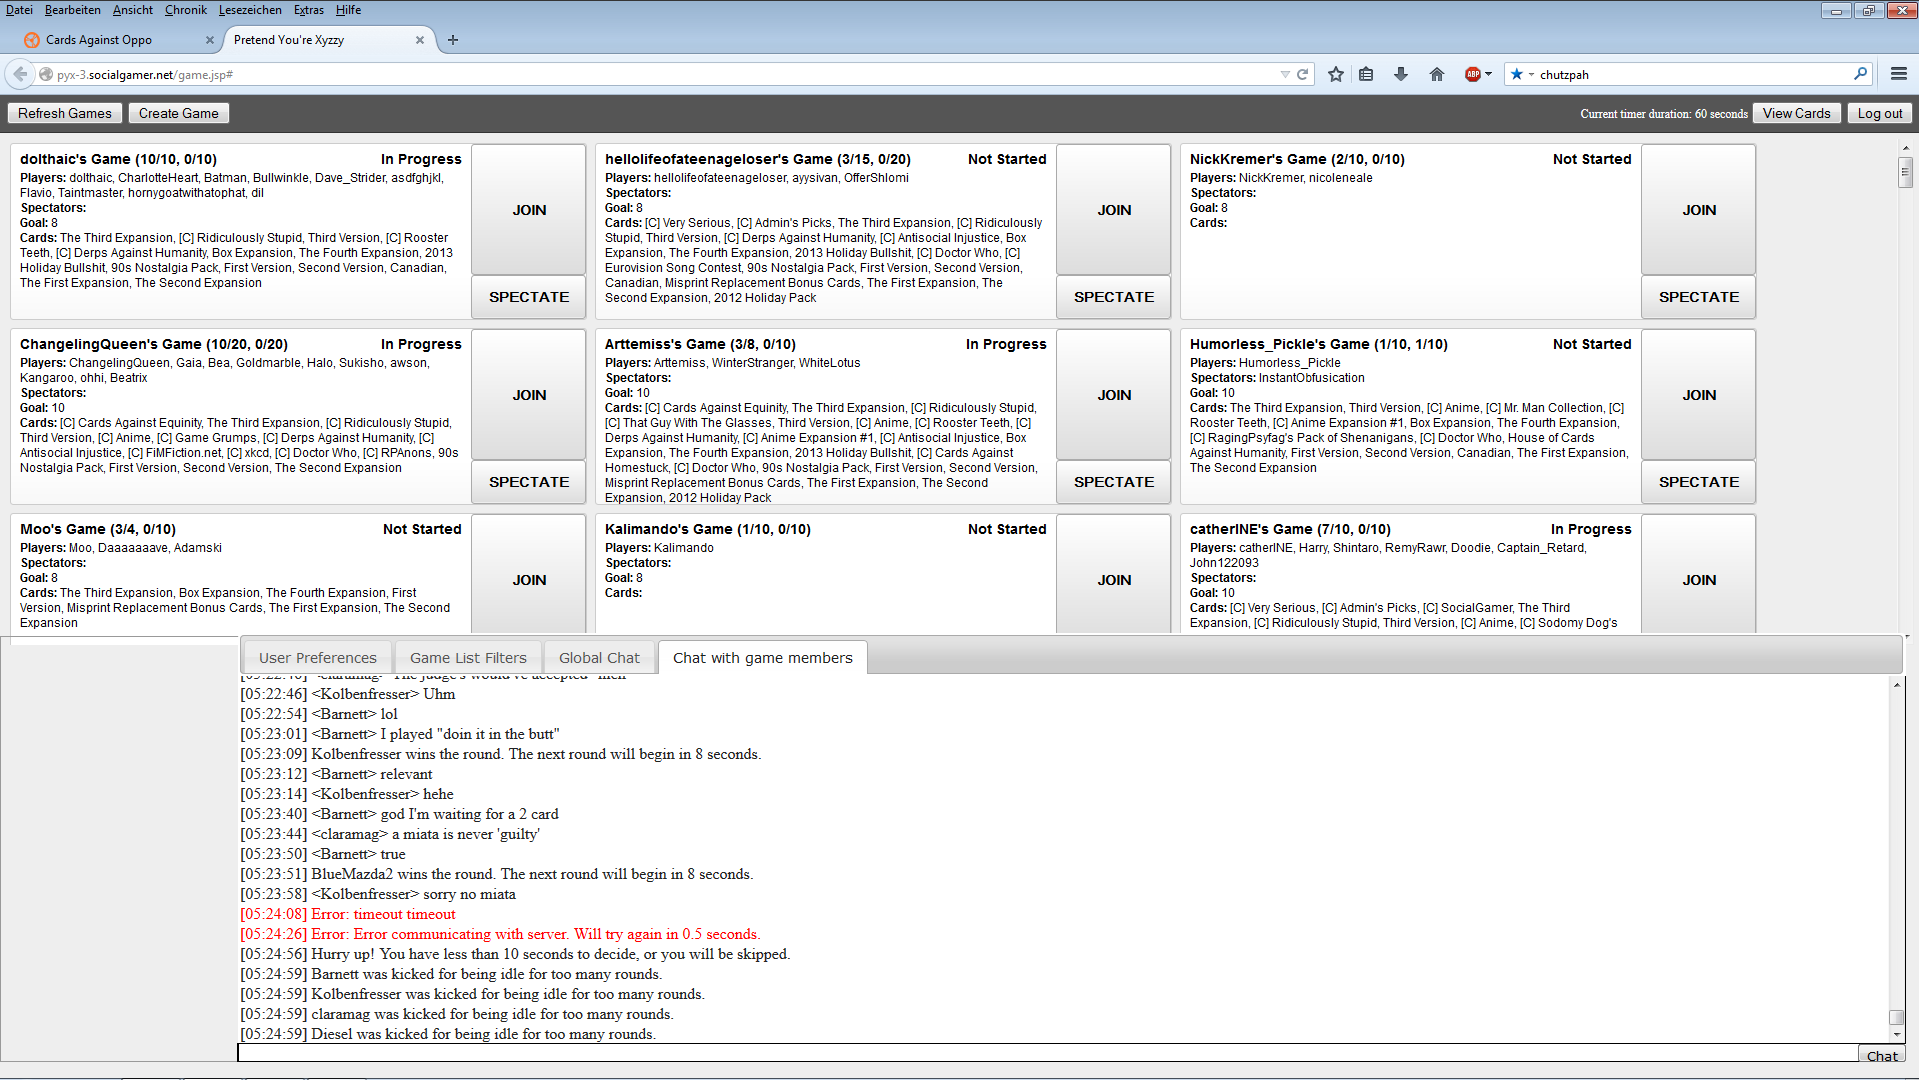
Task: Click the Chat send button
Action: click(1881, 1055)
